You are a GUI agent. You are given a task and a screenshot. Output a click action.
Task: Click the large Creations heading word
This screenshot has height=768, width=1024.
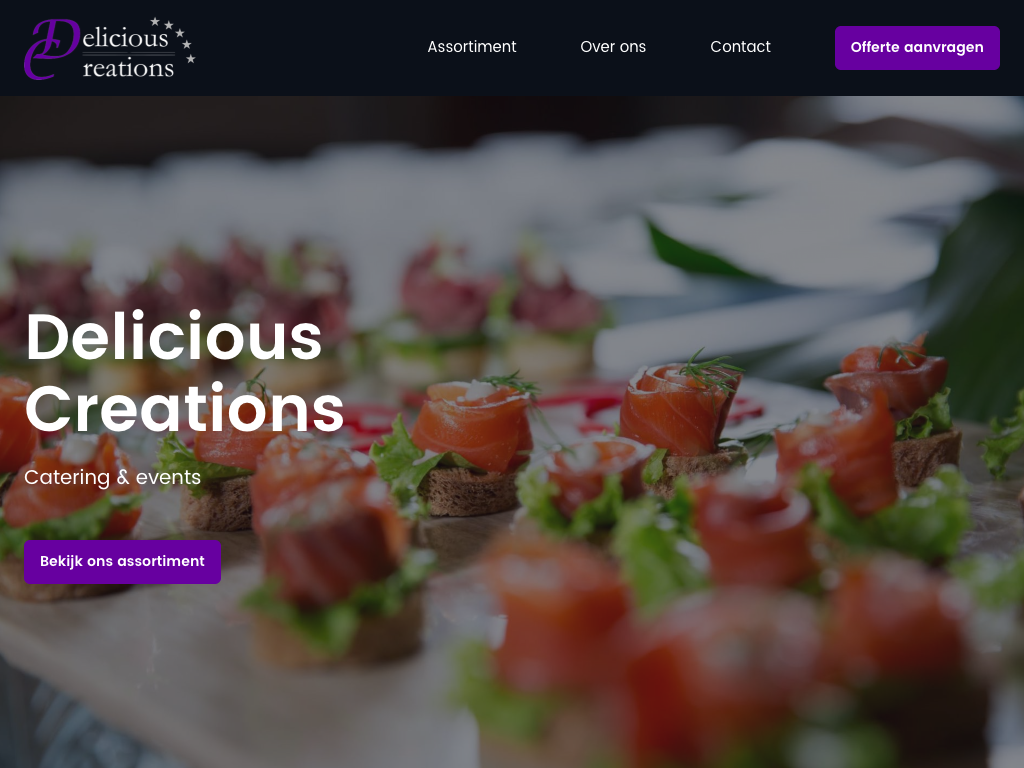(184, 409)
